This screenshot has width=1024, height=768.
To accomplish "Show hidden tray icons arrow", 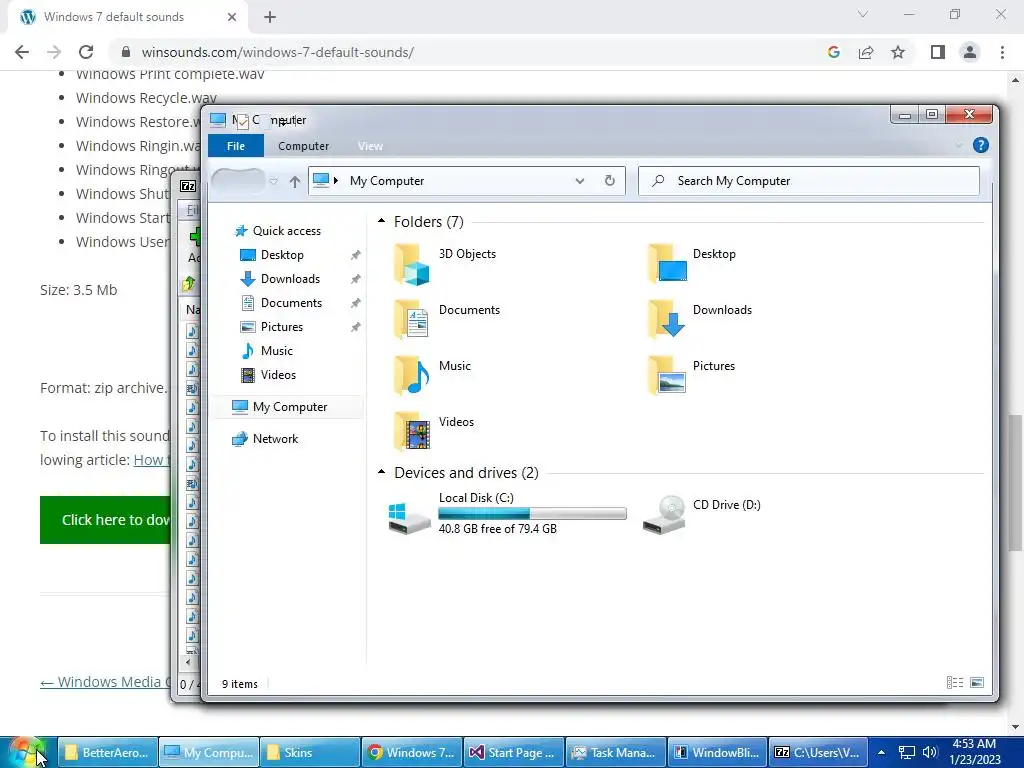I will pos(881,752).
